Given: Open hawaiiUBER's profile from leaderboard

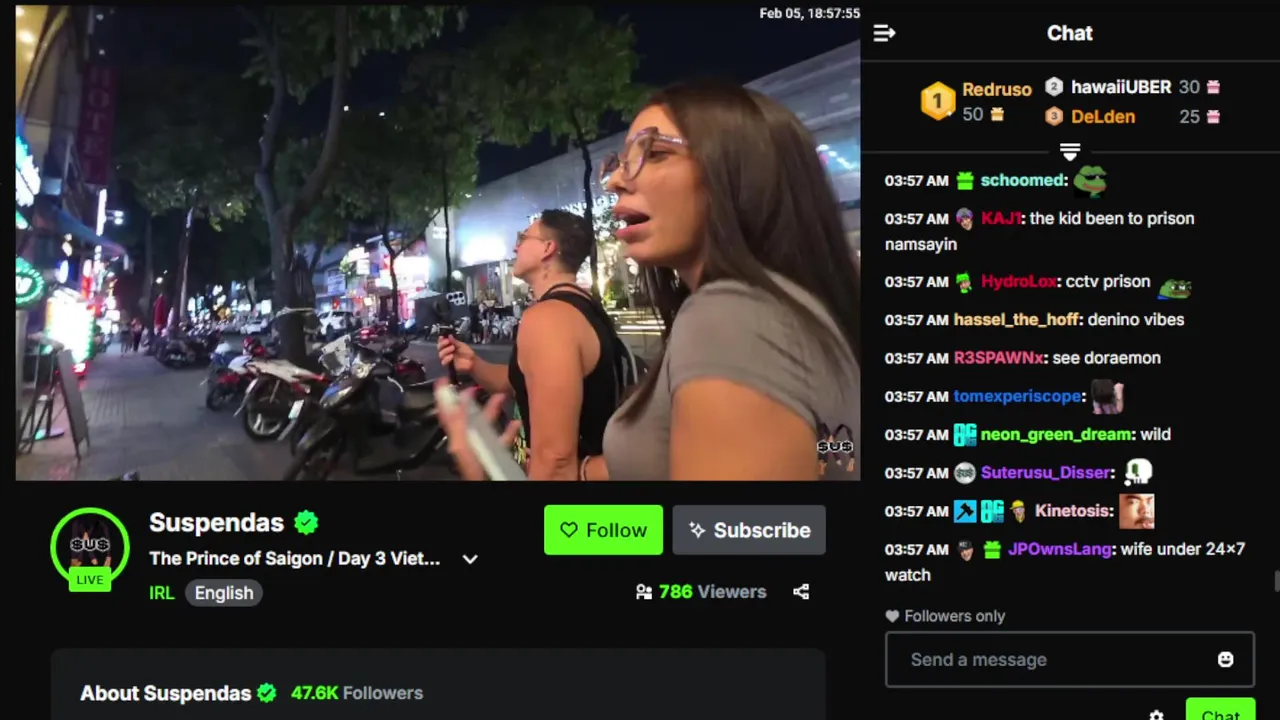Looking at the screenshot, I should (x=1121, y=87).
